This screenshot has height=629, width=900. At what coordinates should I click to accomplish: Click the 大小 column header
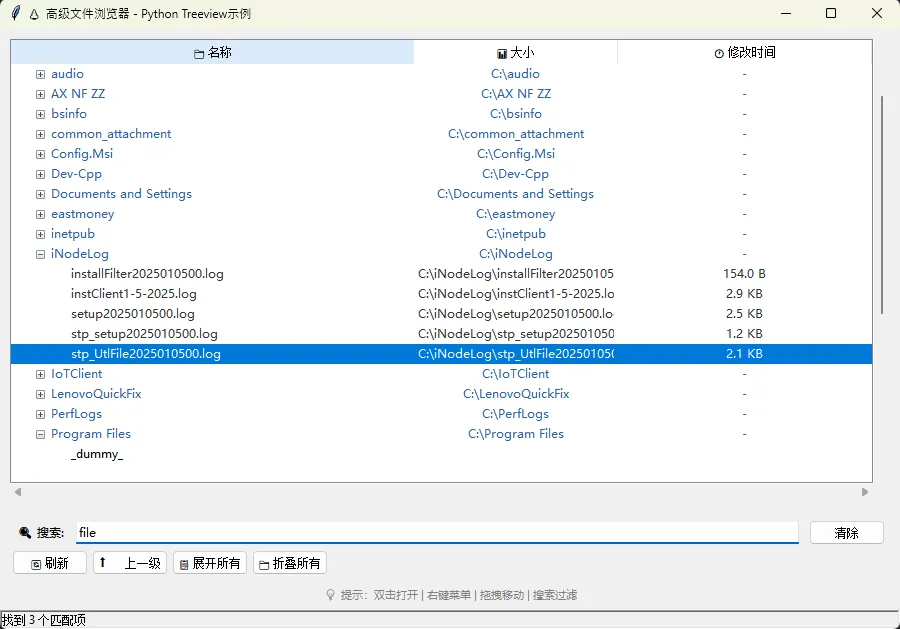tap(515, 52)
